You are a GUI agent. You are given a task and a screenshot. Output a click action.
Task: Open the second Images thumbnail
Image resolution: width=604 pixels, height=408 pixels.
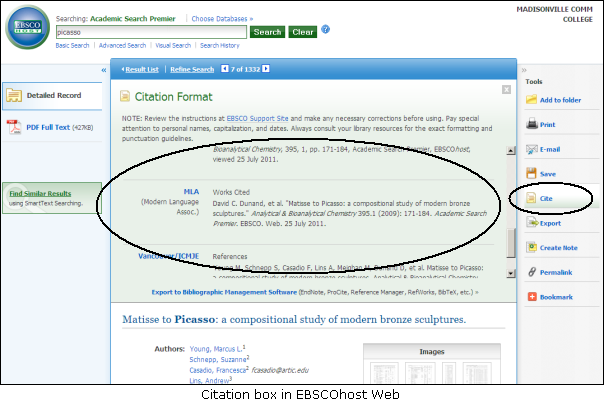pos(419,372)
